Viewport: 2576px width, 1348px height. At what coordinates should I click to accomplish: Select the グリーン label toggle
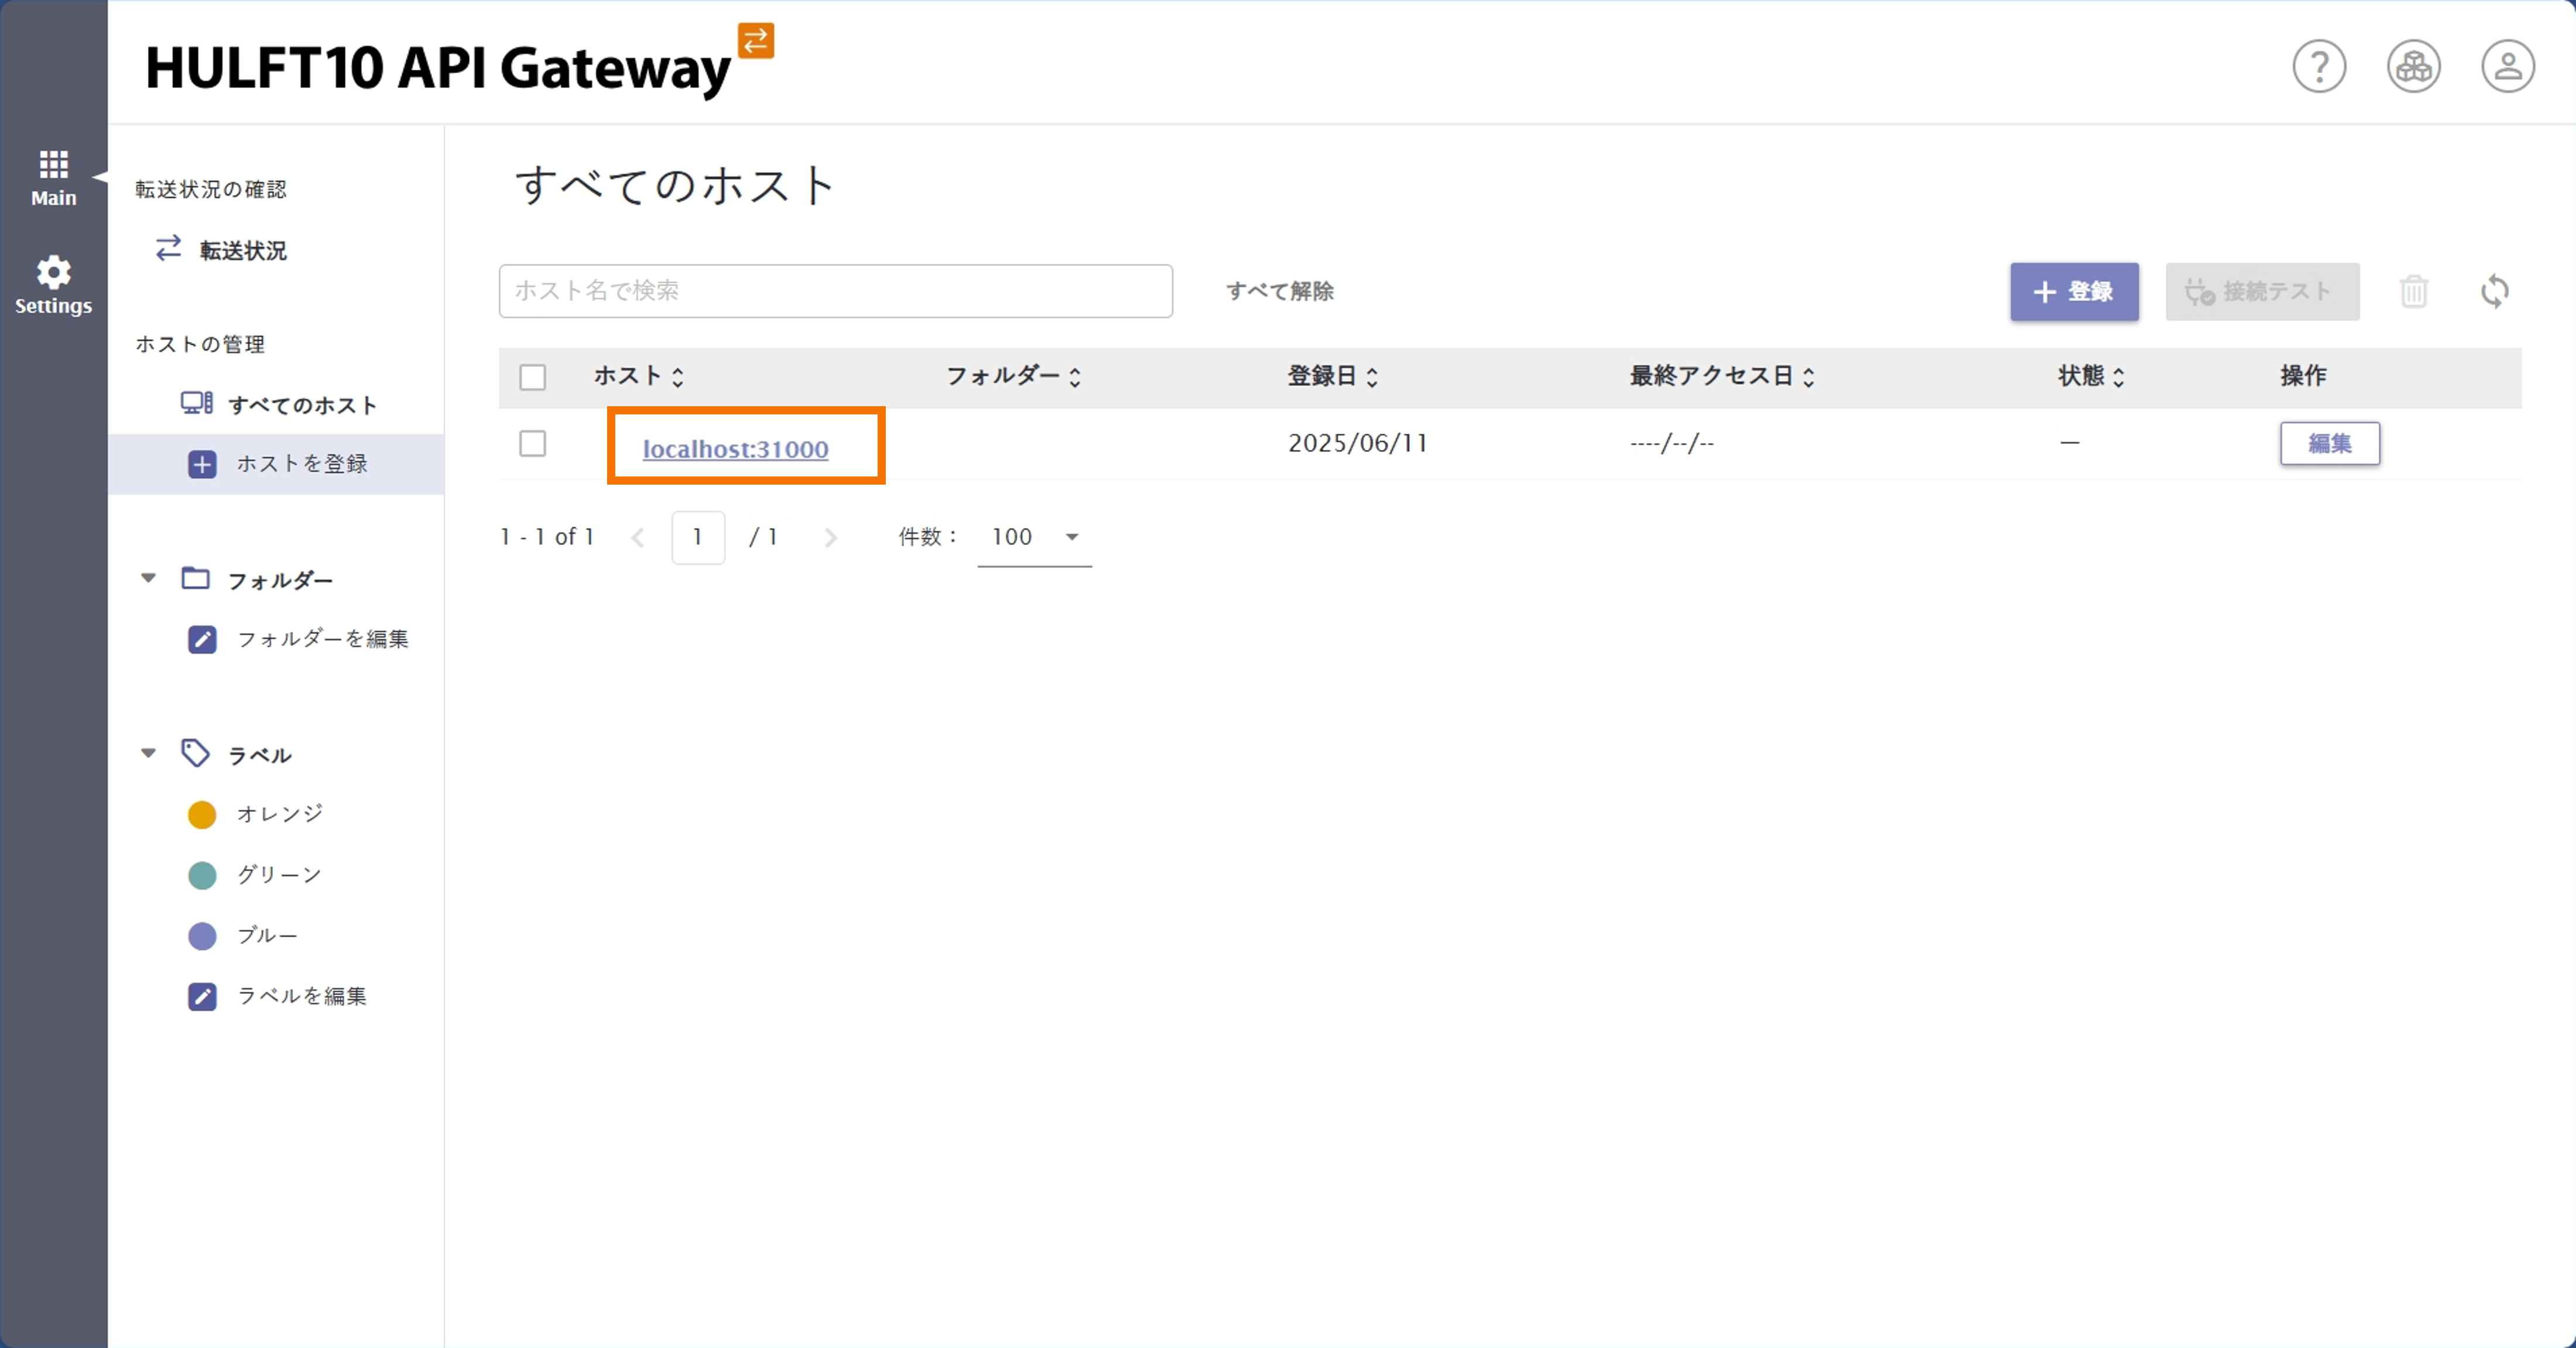coord(203,875)
